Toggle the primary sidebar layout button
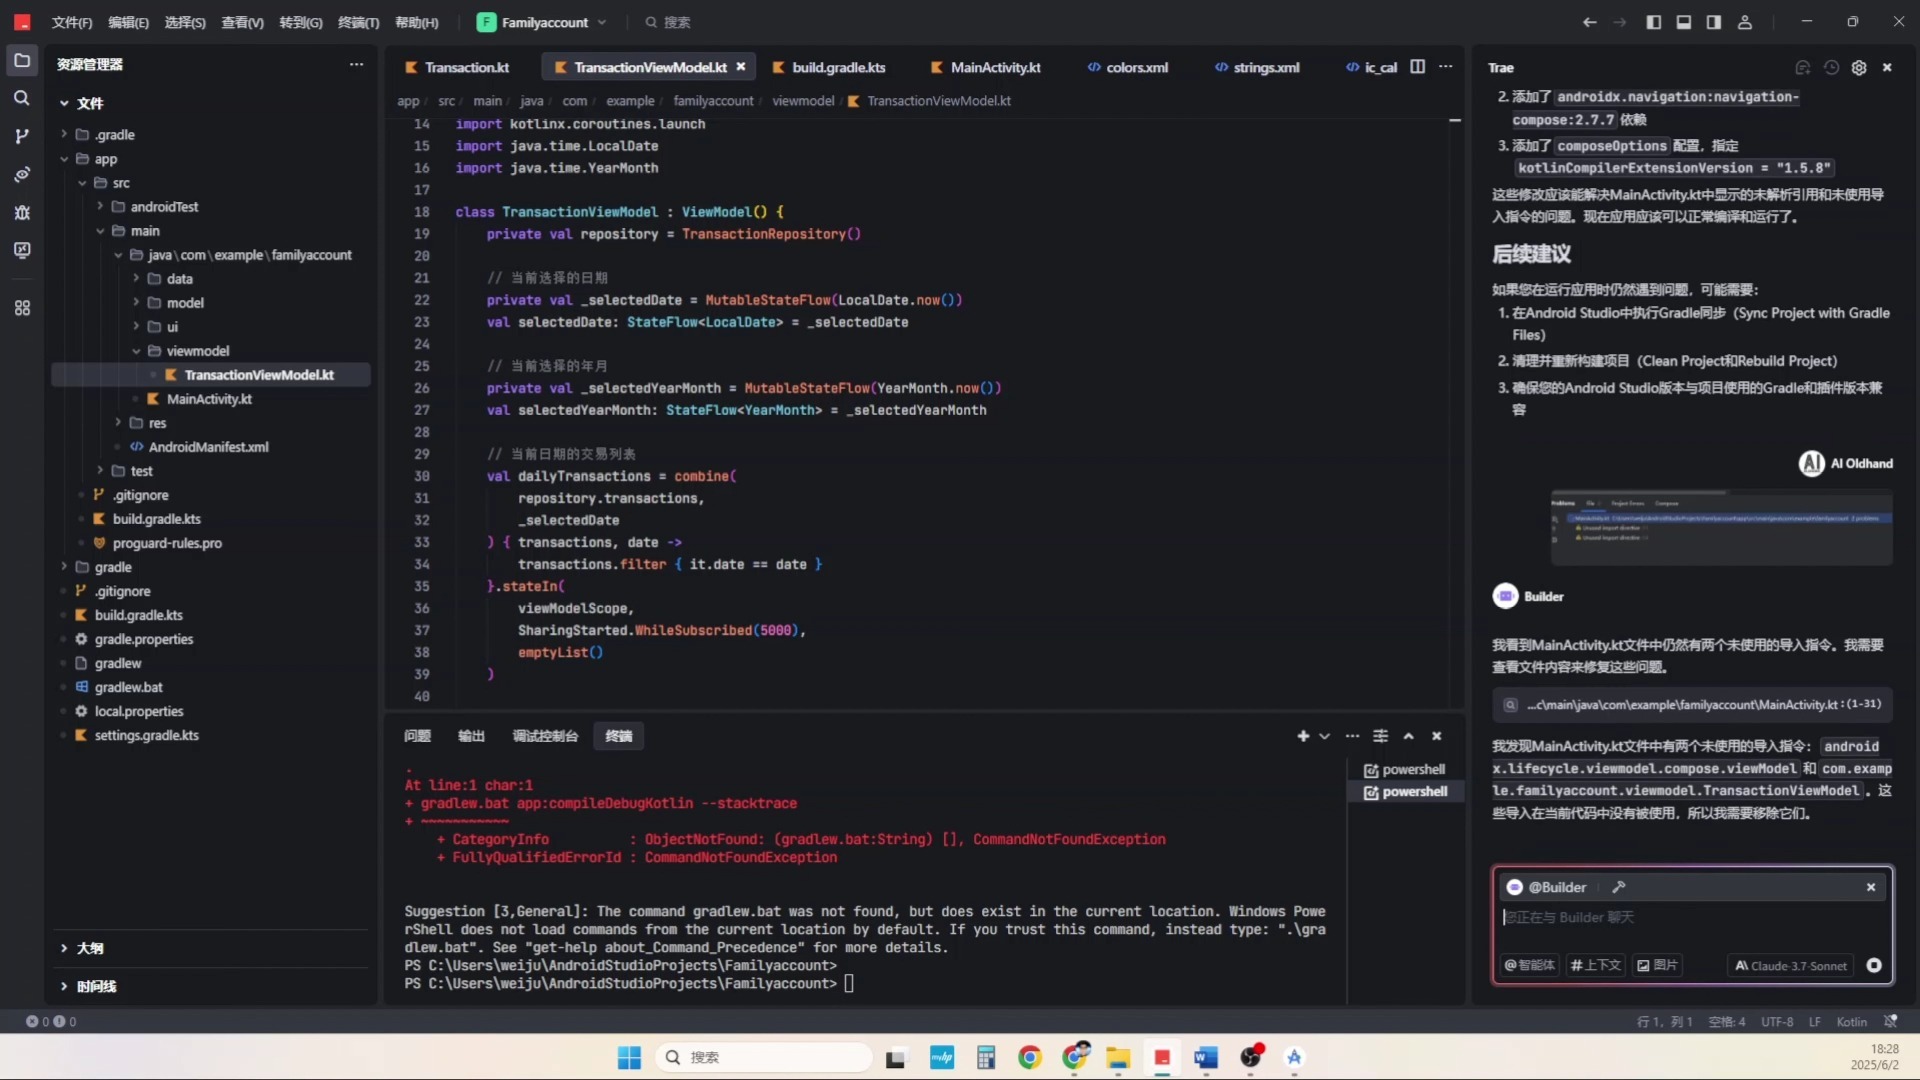1920x1080 pixels. (x=1654, y=22)
